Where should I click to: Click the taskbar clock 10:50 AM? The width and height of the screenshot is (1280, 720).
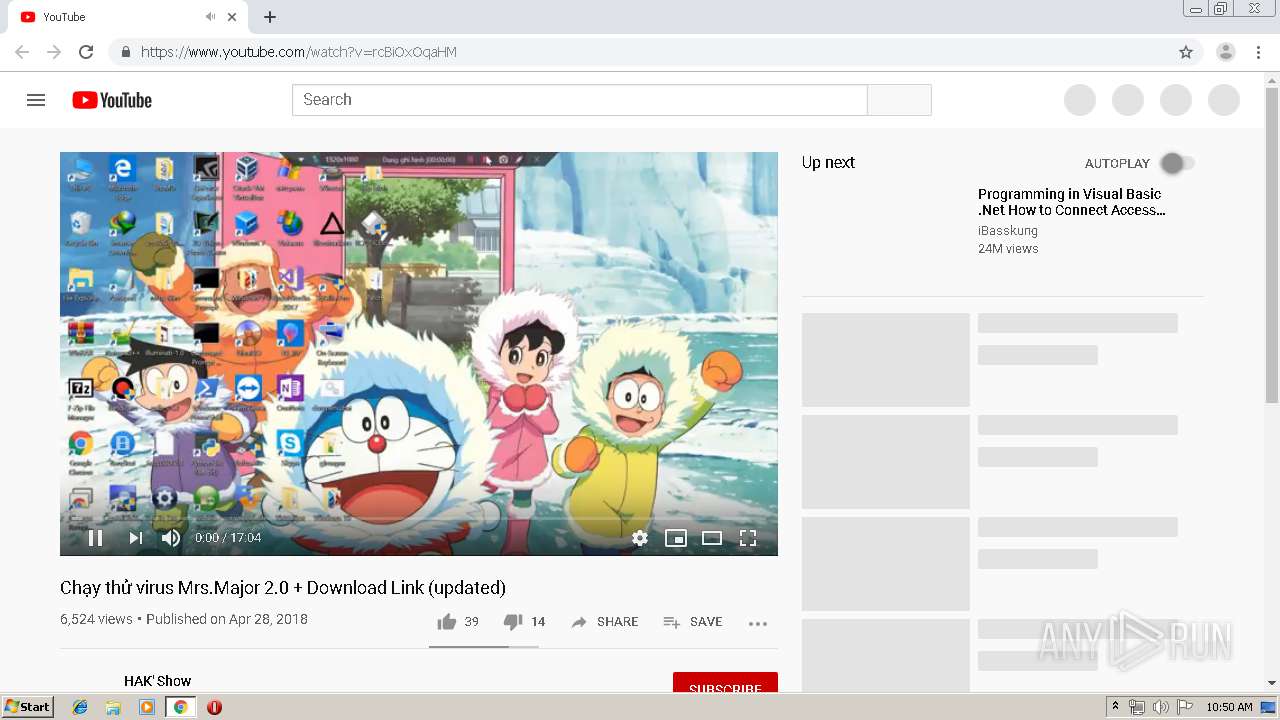click(1229, 707)
